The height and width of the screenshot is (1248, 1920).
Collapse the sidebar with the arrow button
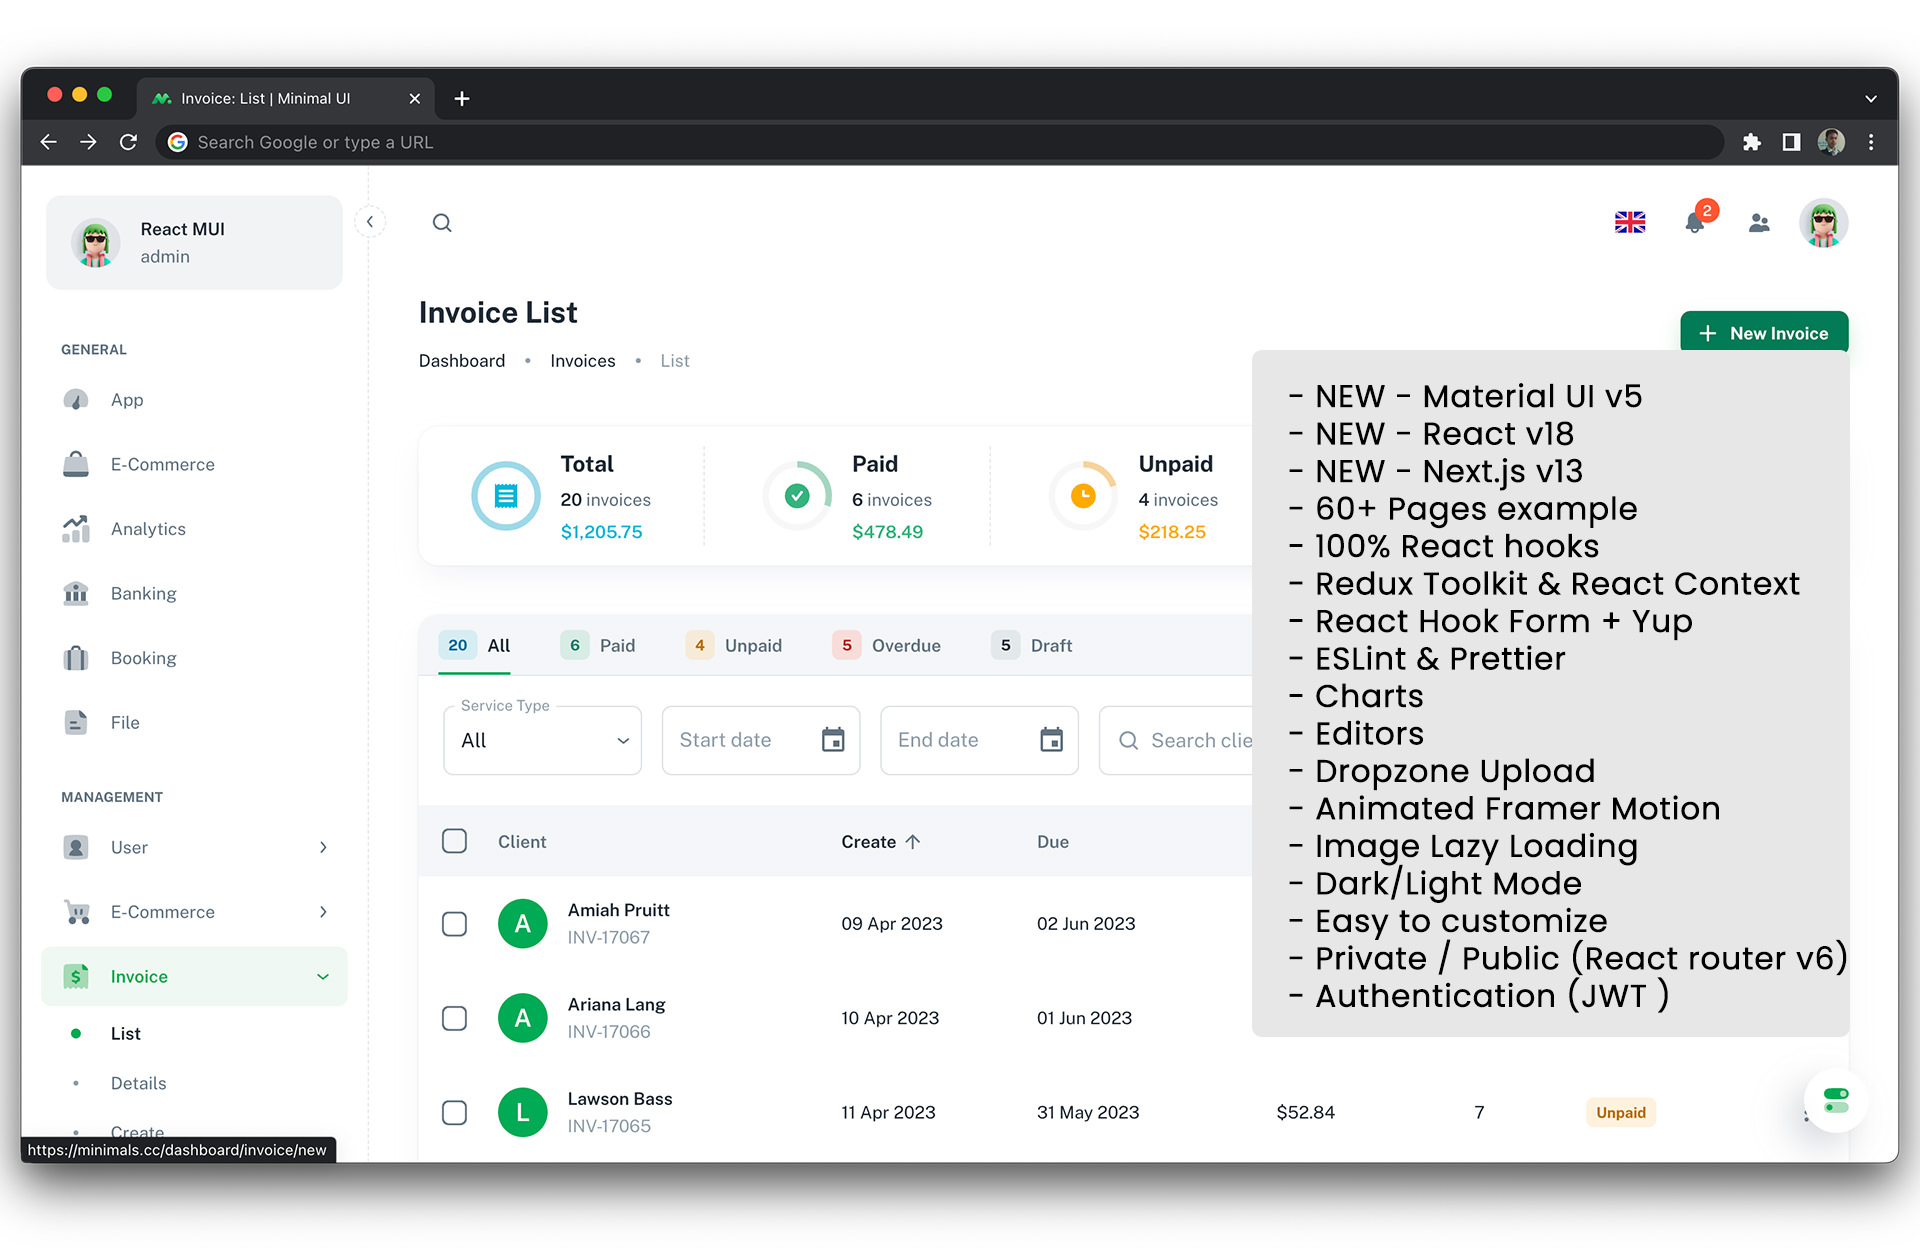370,222
